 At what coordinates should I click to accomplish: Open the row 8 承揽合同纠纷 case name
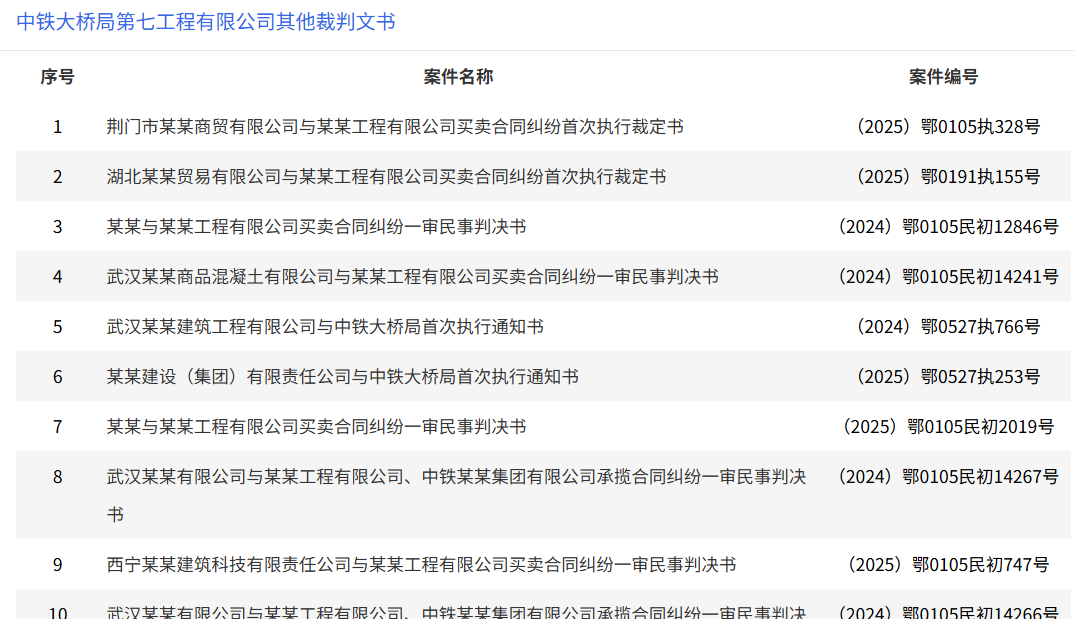pos(456,477)
